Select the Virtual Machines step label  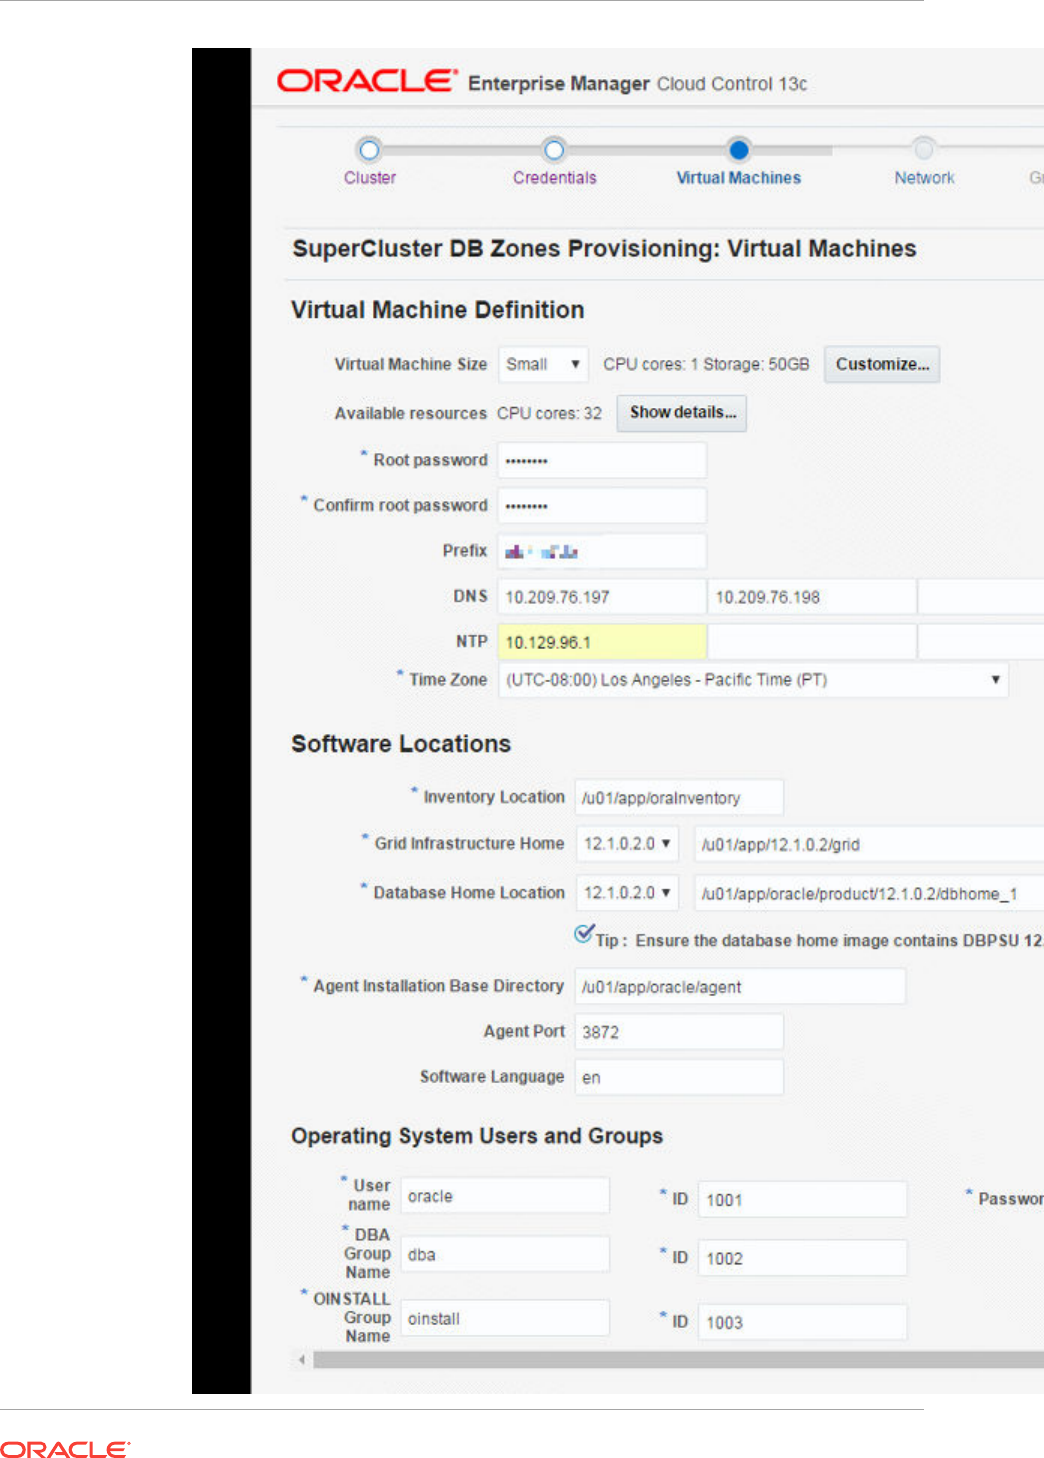pyautogui.click(x=739, y=178)
